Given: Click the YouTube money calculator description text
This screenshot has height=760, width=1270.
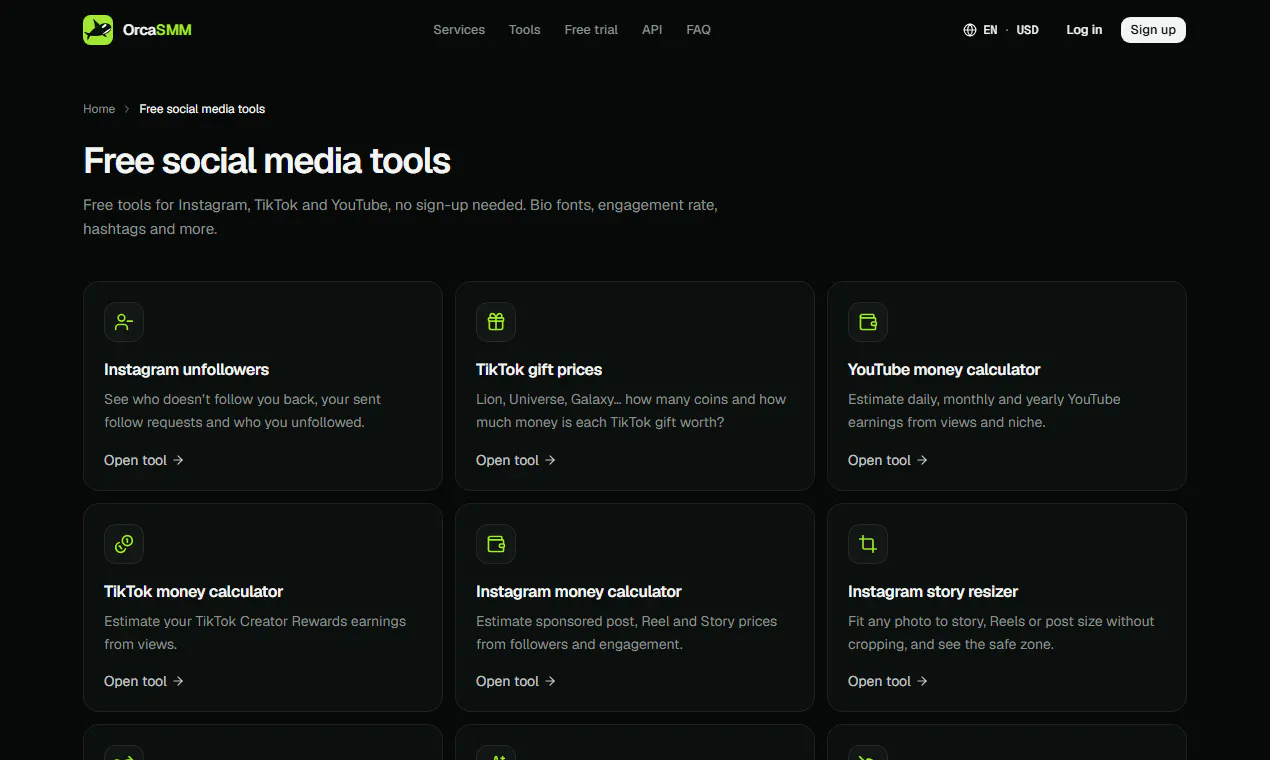Looking at the screenshot, I should tap(984, 411).
